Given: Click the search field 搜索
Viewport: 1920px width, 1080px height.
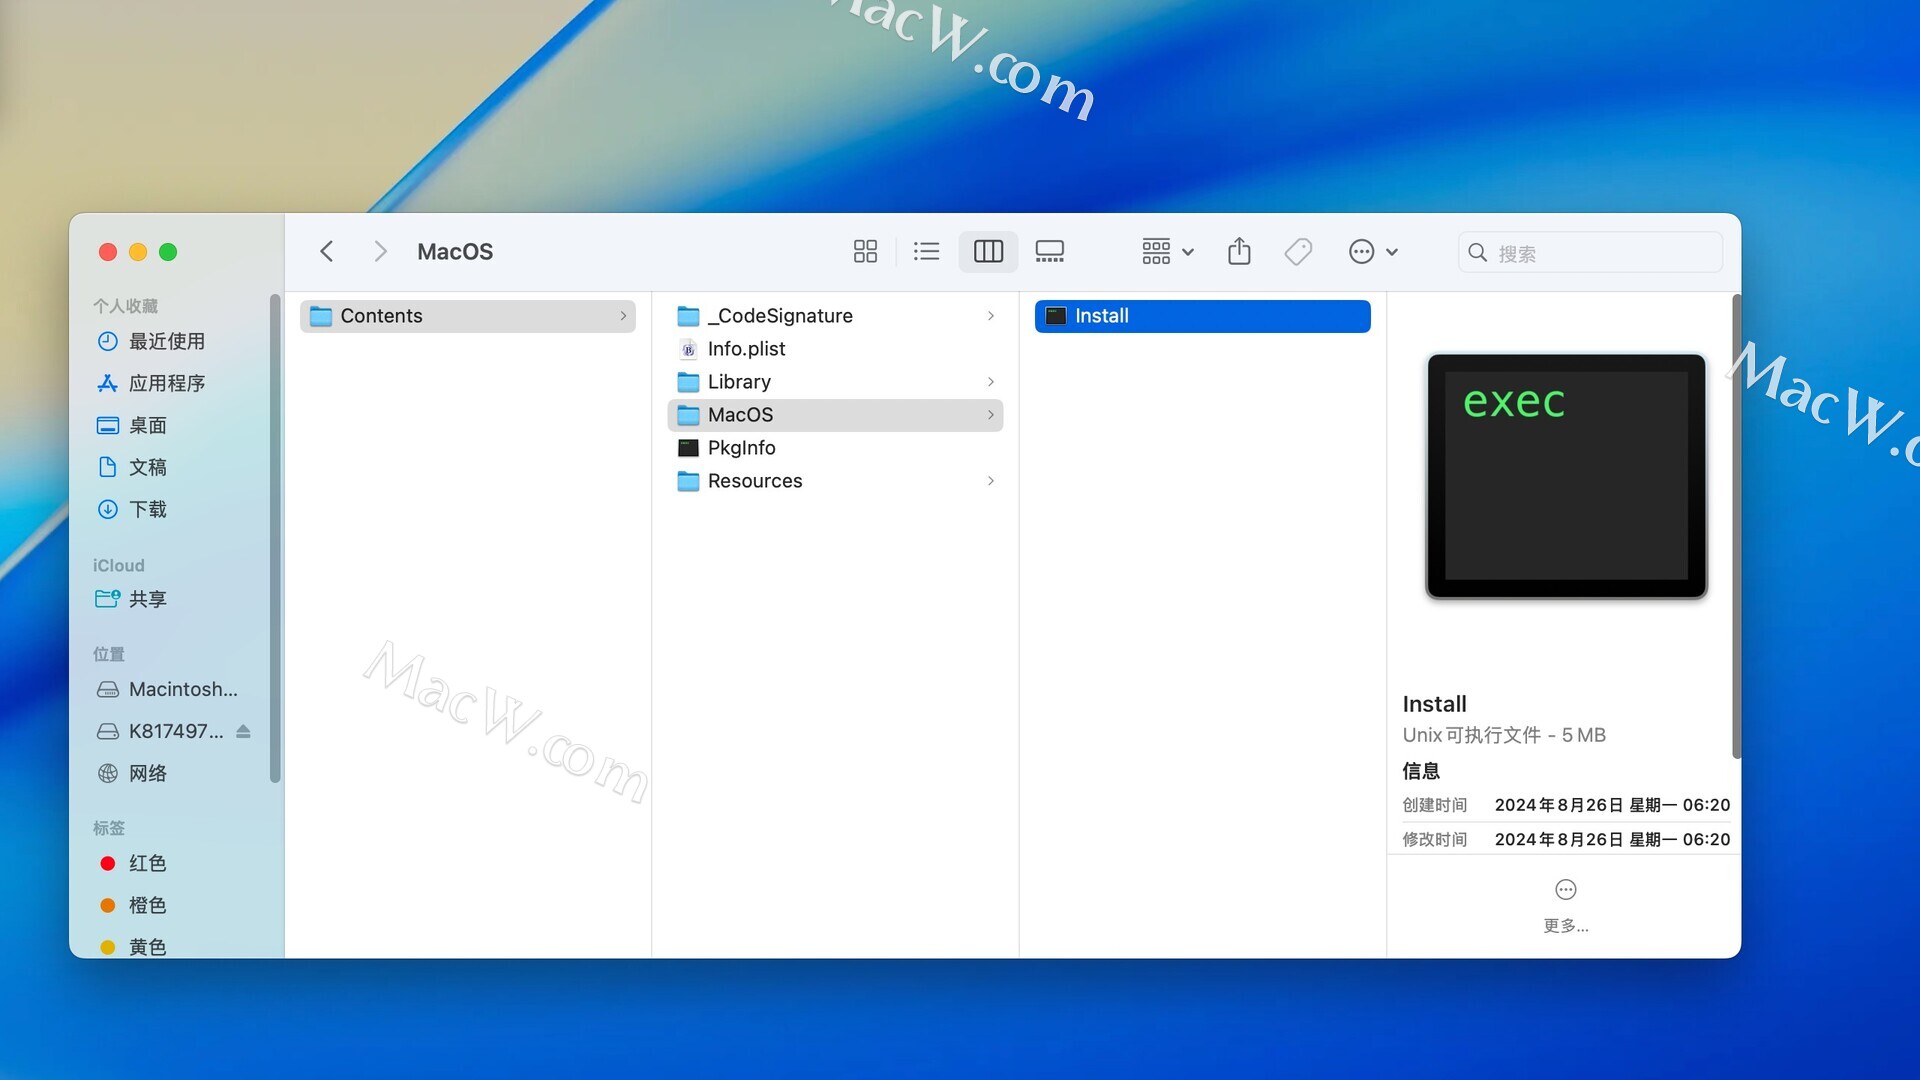Looking at the screenshot, I should click(x=1590, y=252).
